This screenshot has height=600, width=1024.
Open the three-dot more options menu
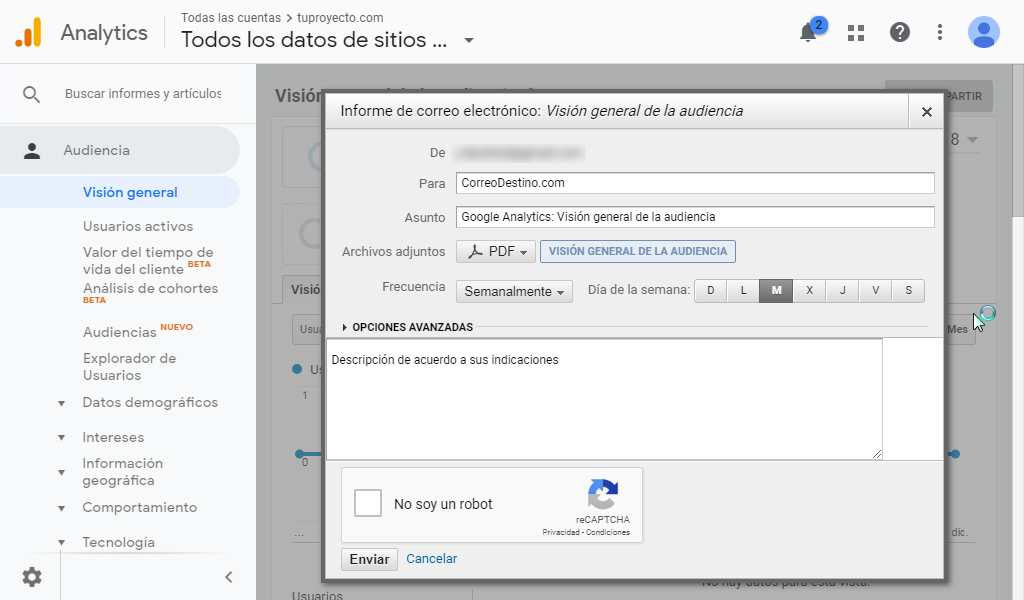click(x=939, y=33)
